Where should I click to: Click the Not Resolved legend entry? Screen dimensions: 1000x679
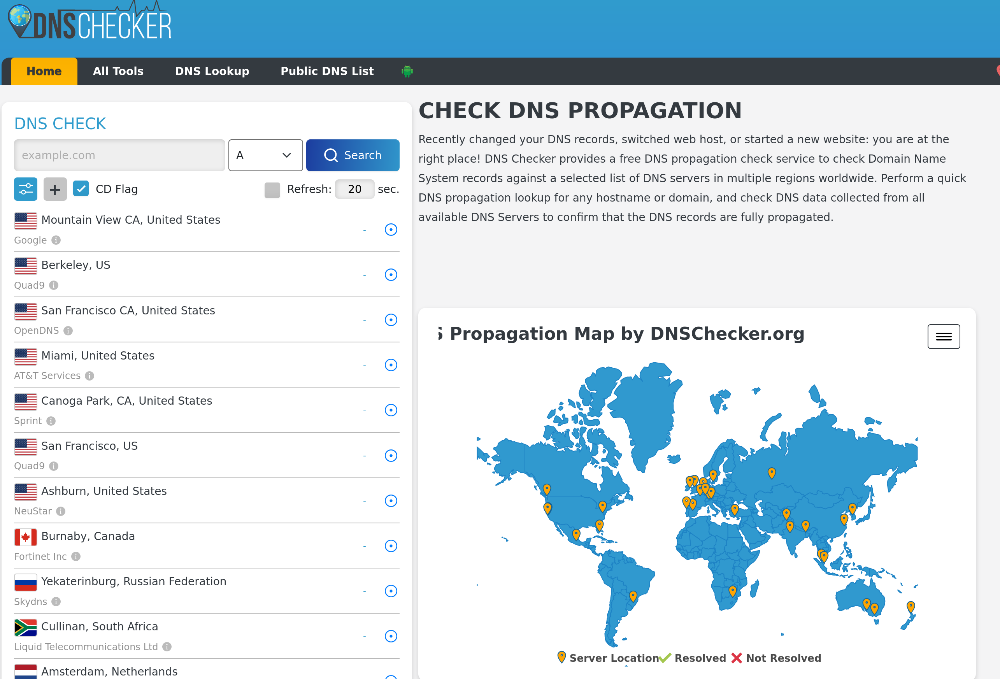pos(776,658)
